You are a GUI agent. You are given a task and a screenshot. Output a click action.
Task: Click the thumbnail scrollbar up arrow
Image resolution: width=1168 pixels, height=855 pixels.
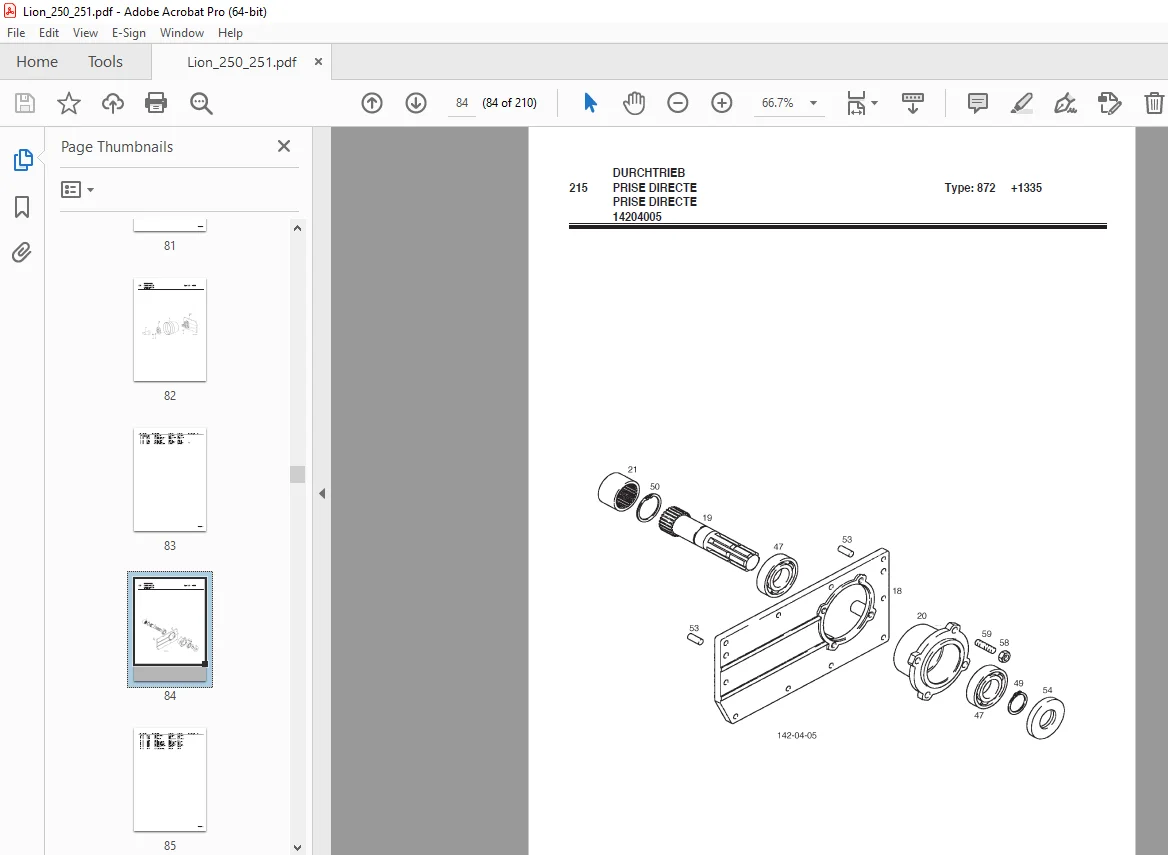tap(297, 229)
